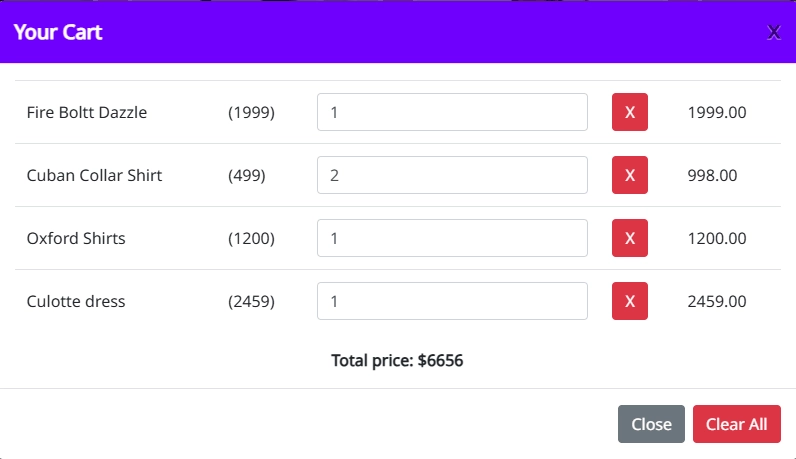Remove Fire Boltt Dazzle from cart
This screenshot has height=459, width=796.
tap(629, 112)
